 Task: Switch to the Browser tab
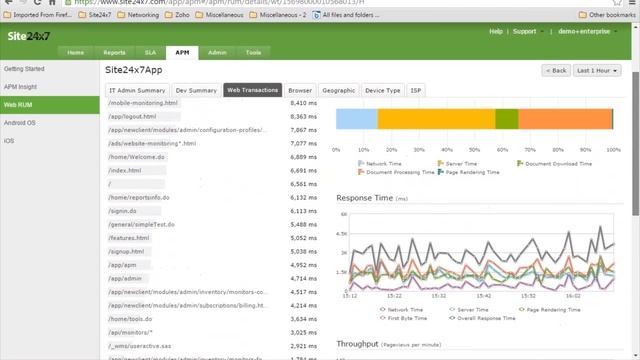click(300, 90)
